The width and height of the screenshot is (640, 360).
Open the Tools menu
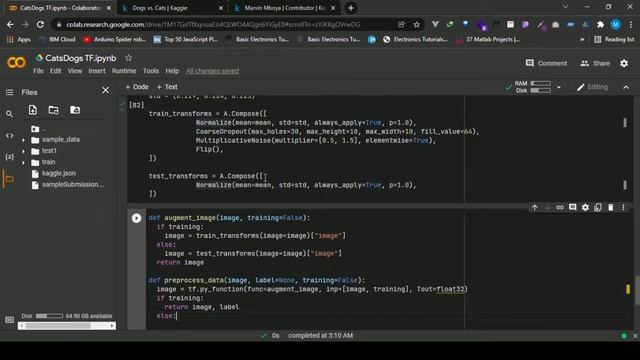click(x=151, y=71)
